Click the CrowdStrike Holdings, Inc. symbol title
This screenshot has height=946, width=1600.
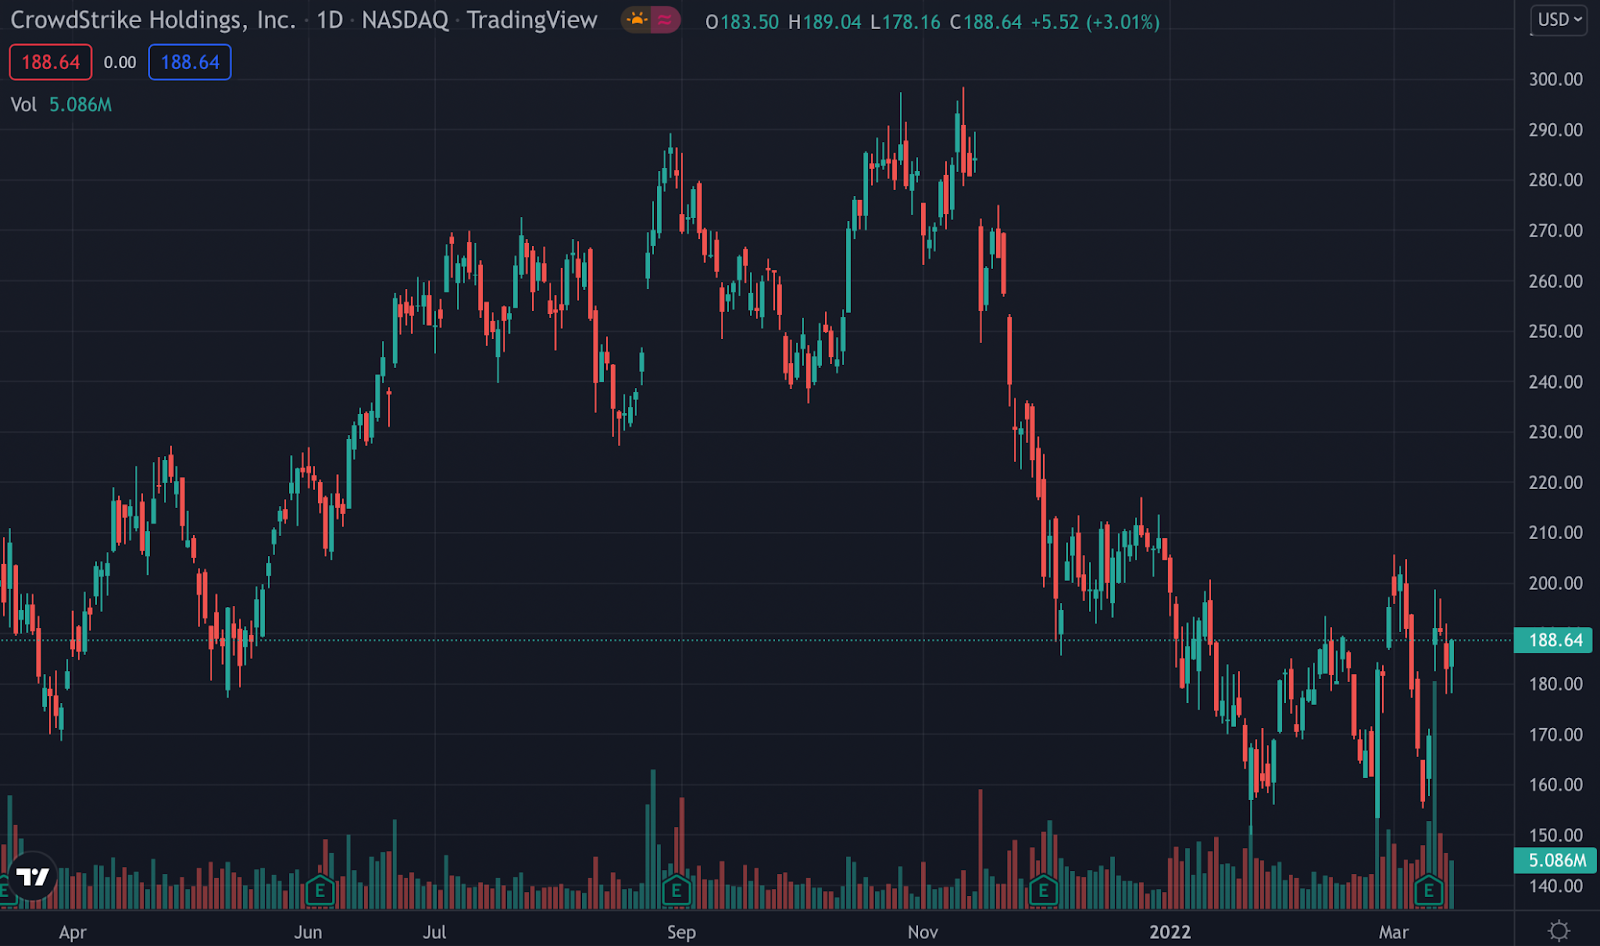point(153,20)
